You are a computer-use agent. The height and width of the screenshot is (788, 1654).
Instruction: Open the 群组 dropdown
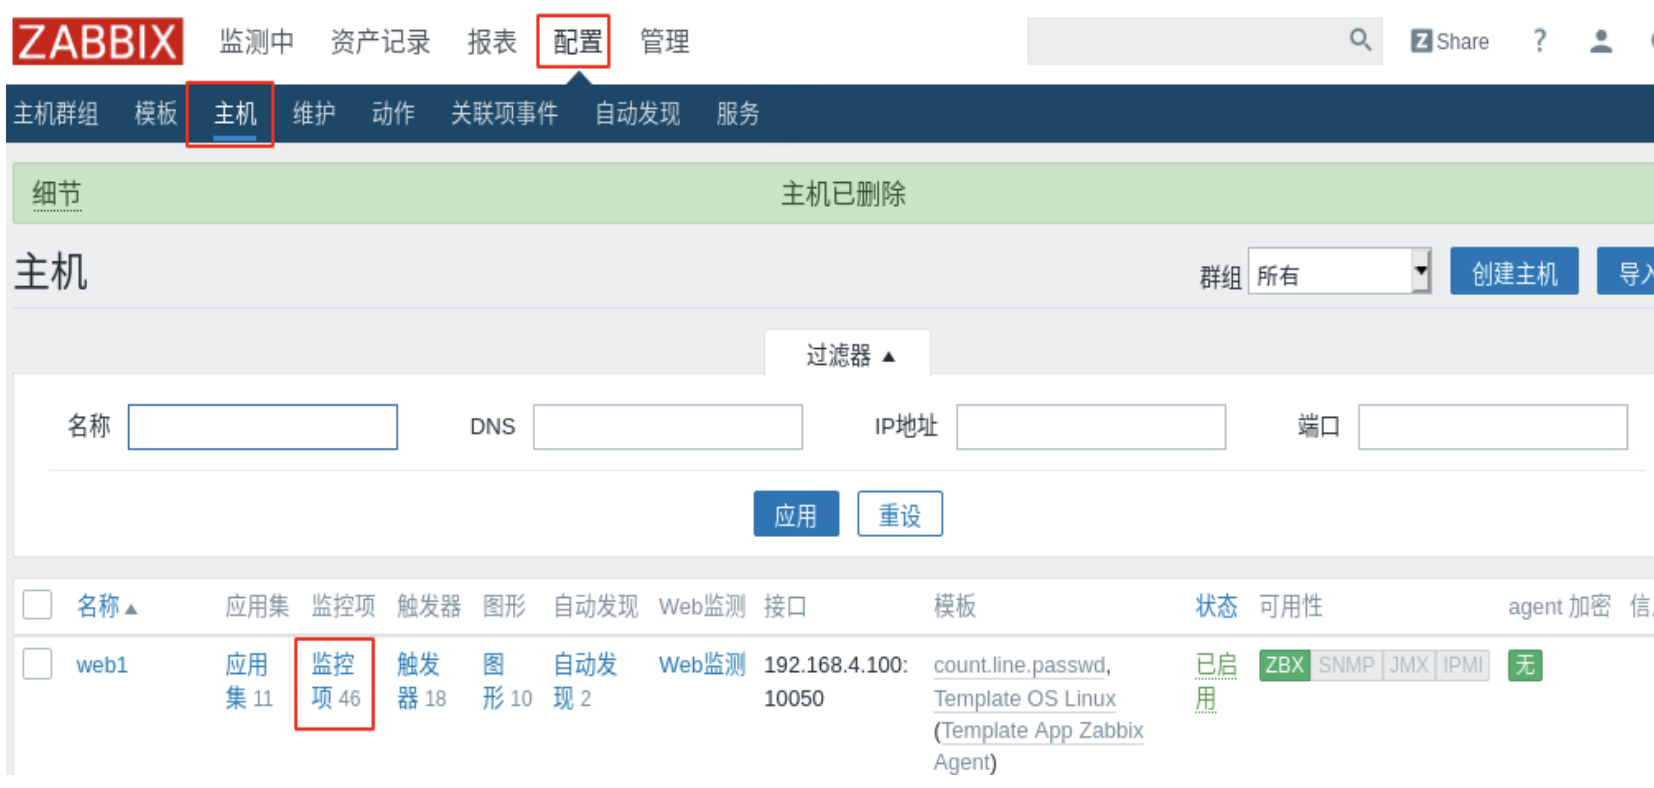point(1340,272)
